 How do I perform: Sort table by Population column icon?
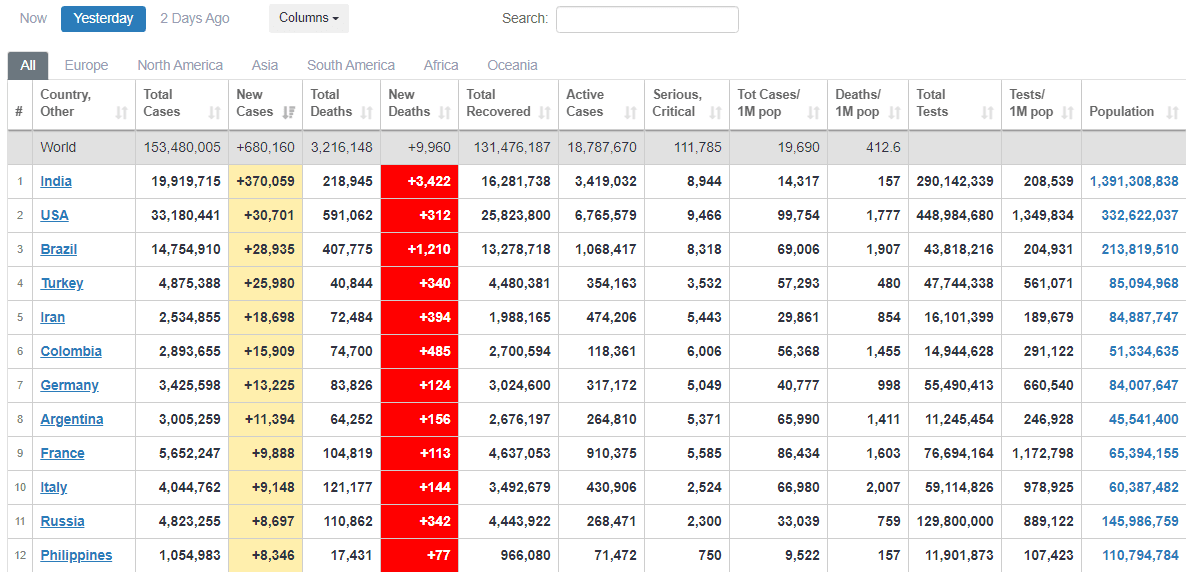click(x=1172, y=113)
